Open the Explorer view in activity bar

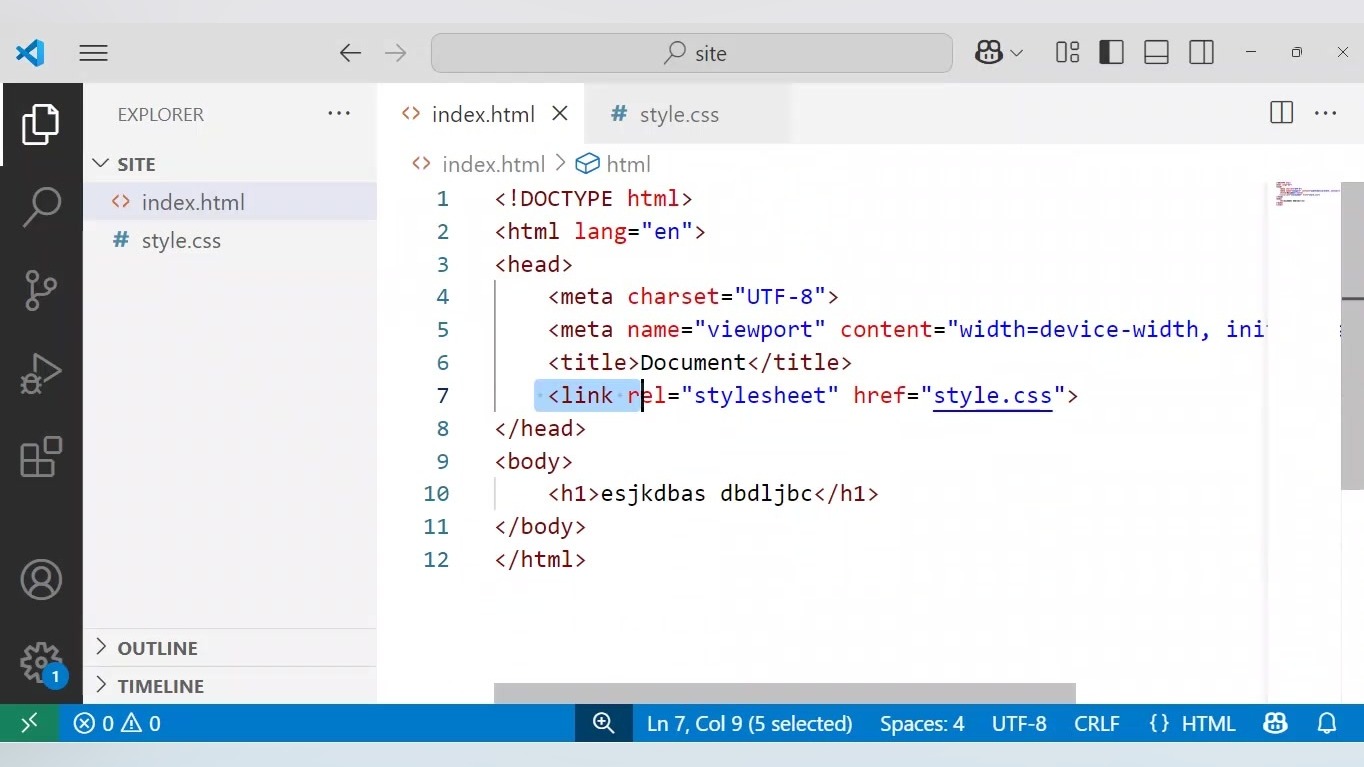(41, 125)
